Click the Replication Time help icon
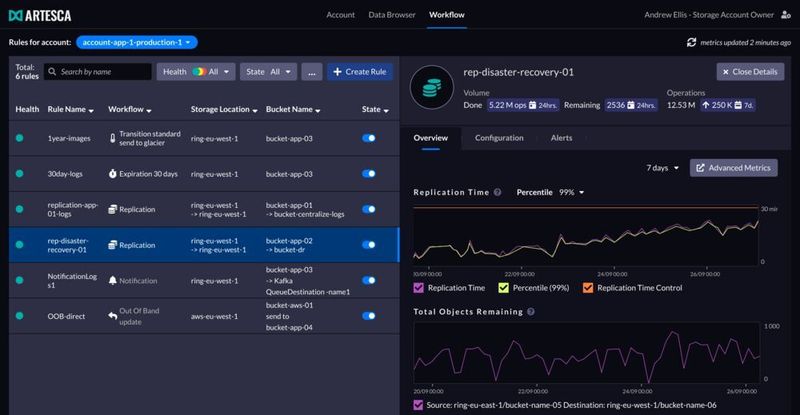Image resolution: width=800 pixels, height=415 pixels. (x=497, y=191)
